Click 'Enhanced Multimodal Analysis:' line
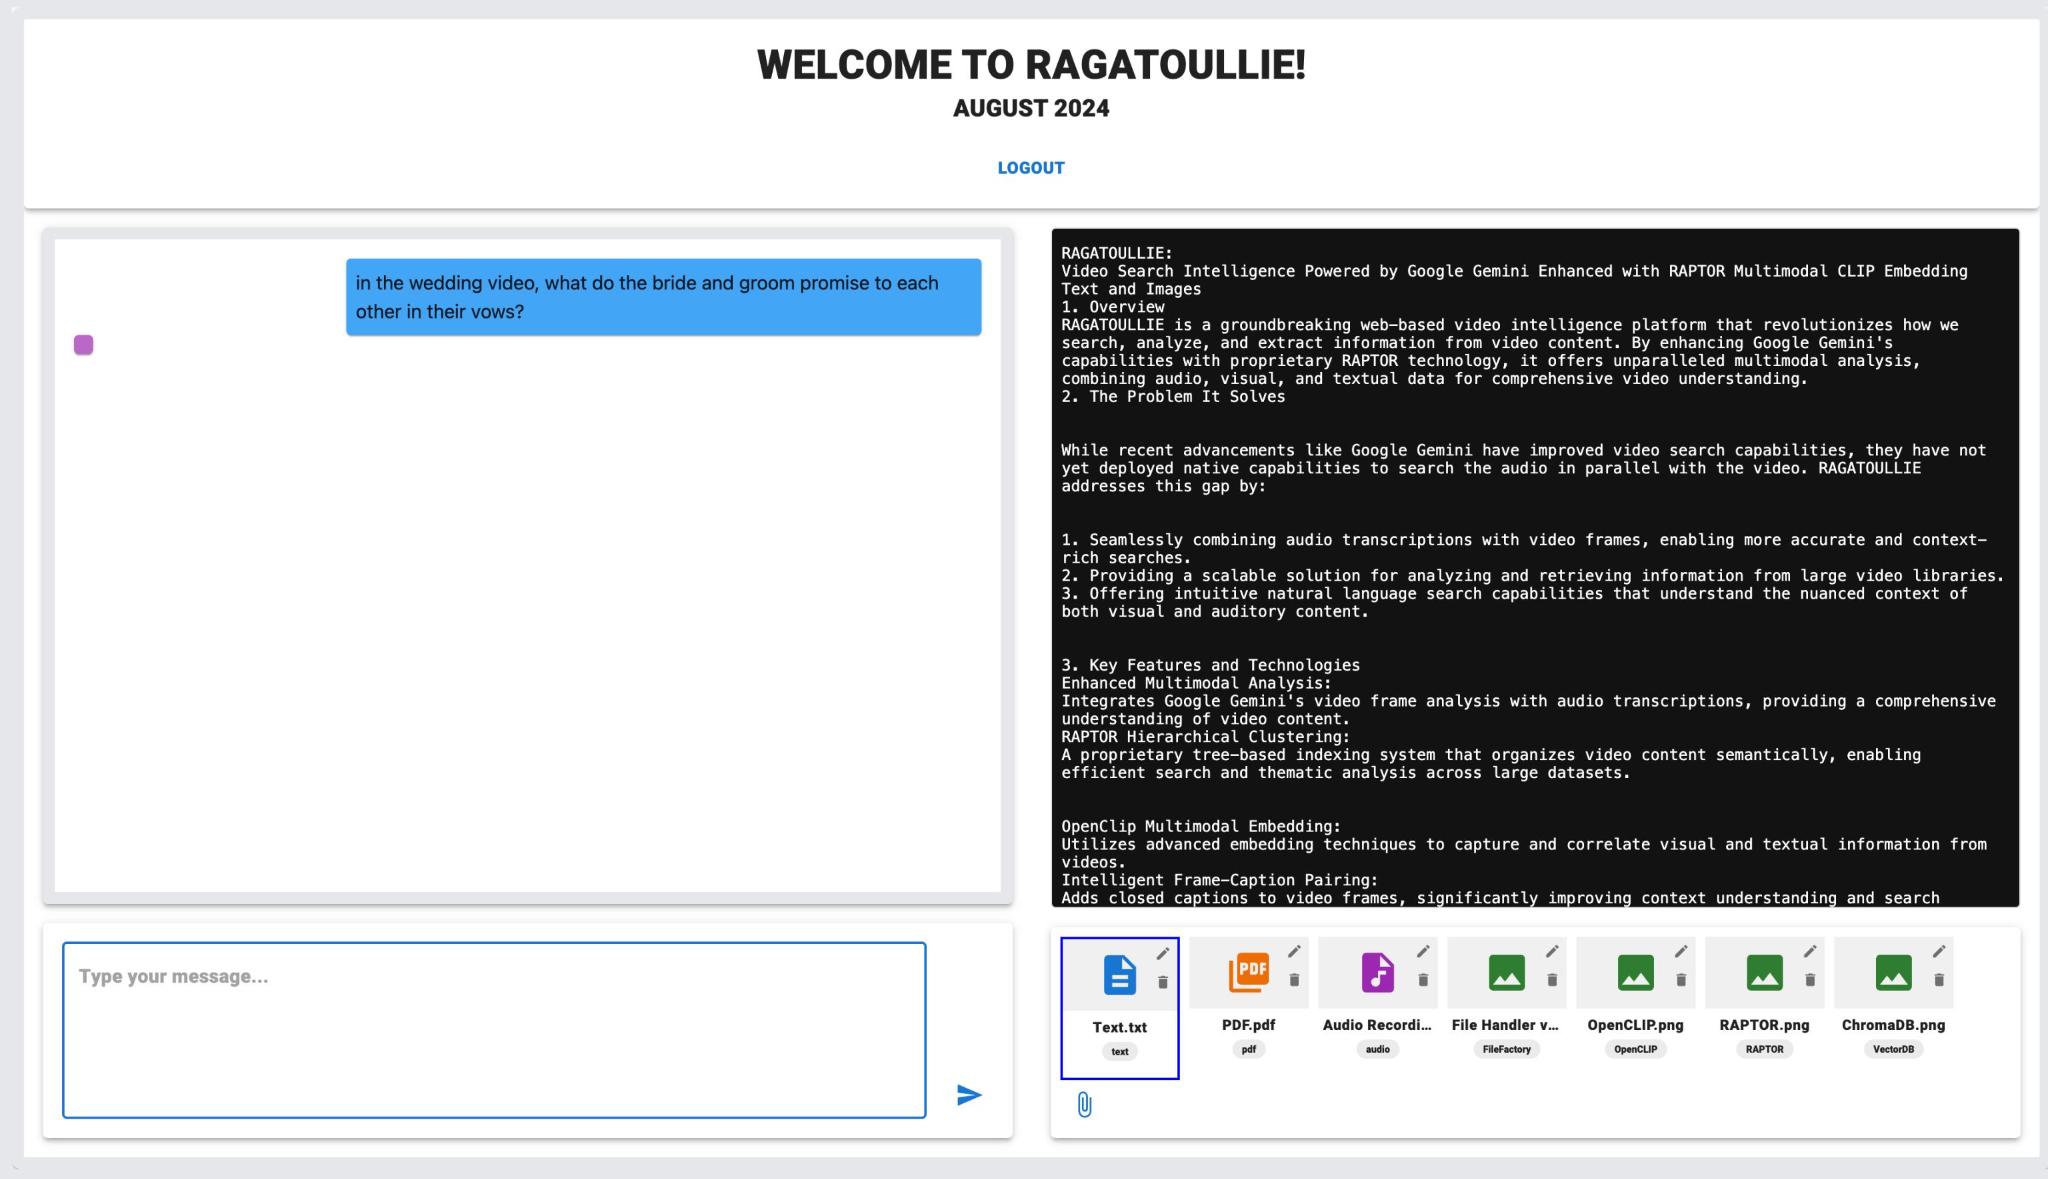The image size is (2048, 1179). tap(1196, 683)
